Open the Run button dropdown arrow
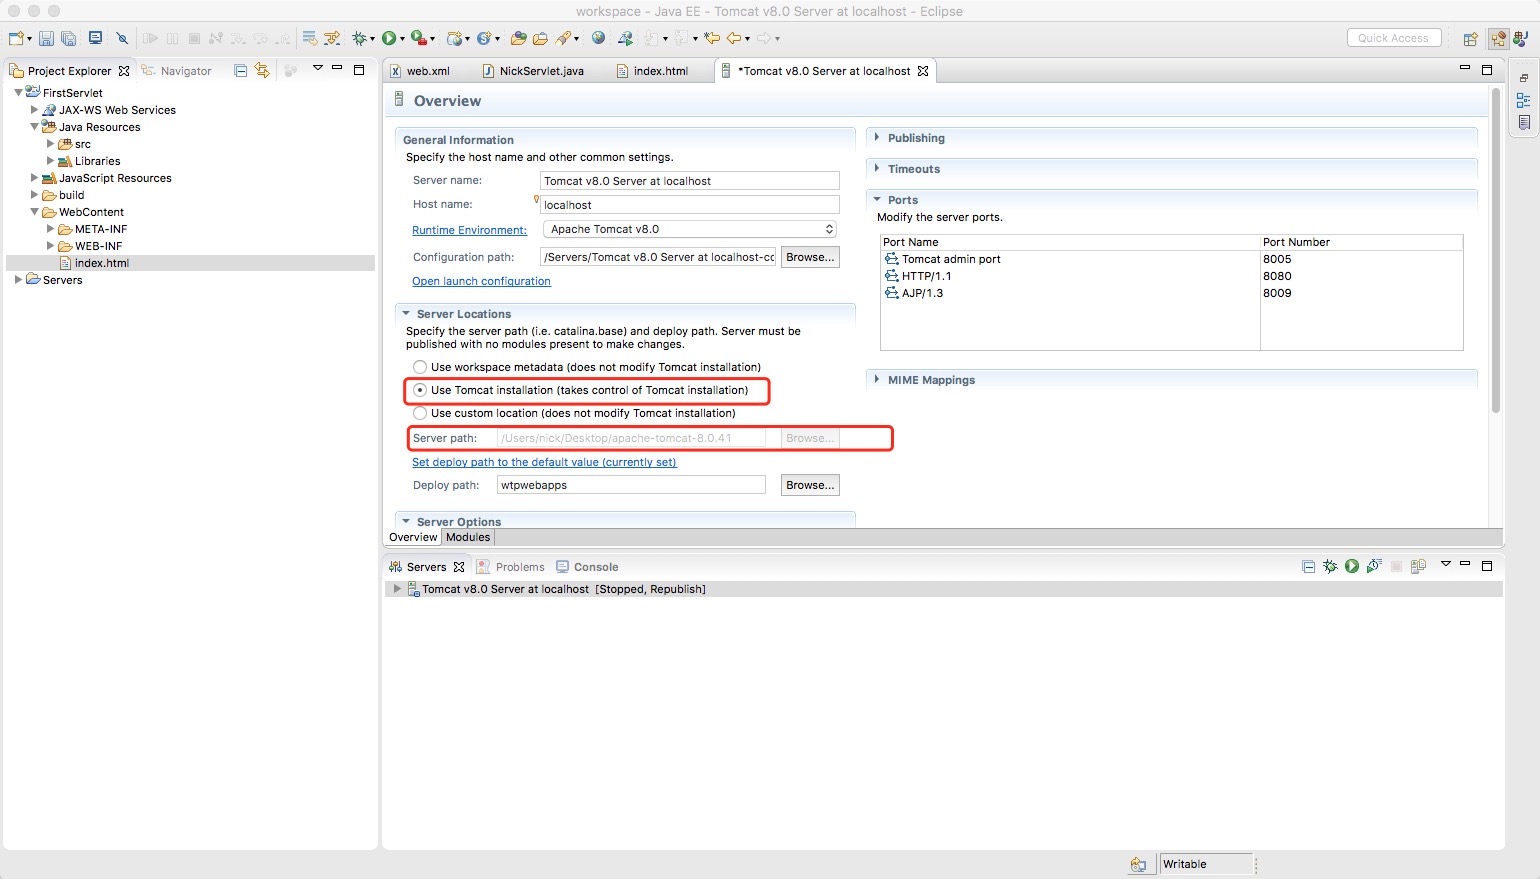Viewport: 1540px width, 879px height. (x=402, y=39)
